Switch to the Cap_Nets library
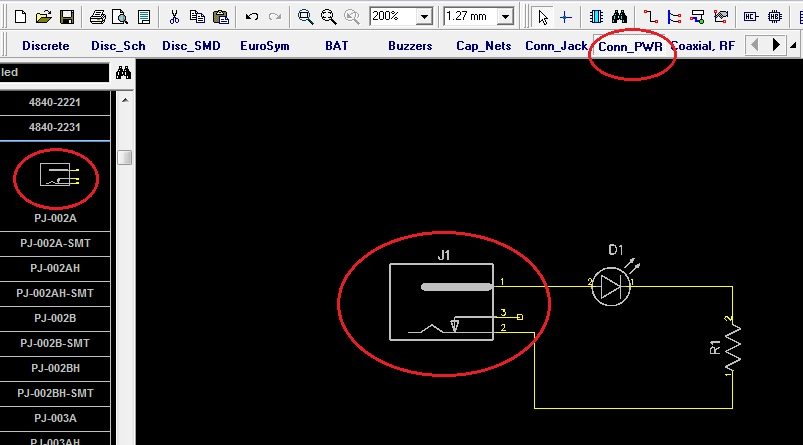Viewport: 803px width, 445px height. click(x=483, y=46)
